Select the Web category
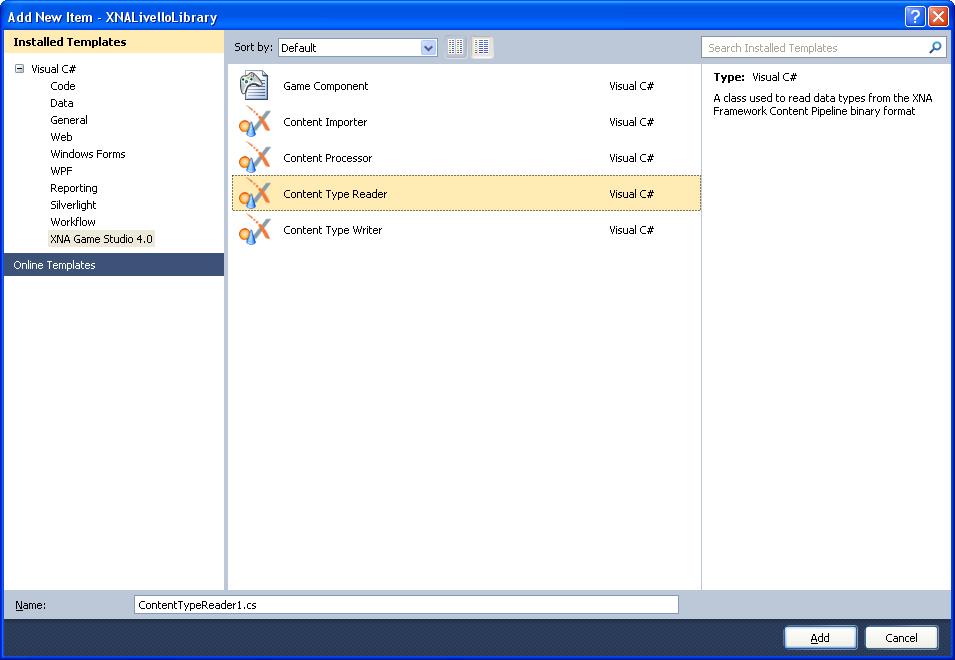 pyautogui.click(x=61, y=137)
